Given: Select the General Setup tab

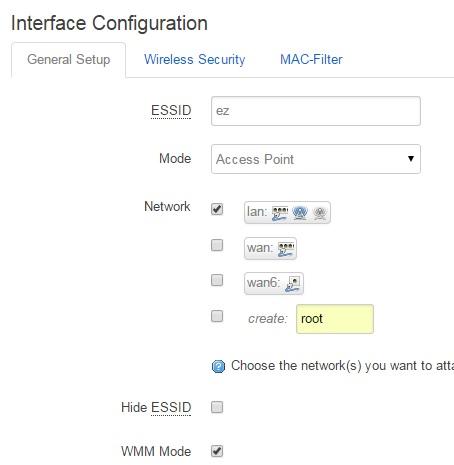Looking at the screenshot, I should pyautogui.click(x=69, y=60).
